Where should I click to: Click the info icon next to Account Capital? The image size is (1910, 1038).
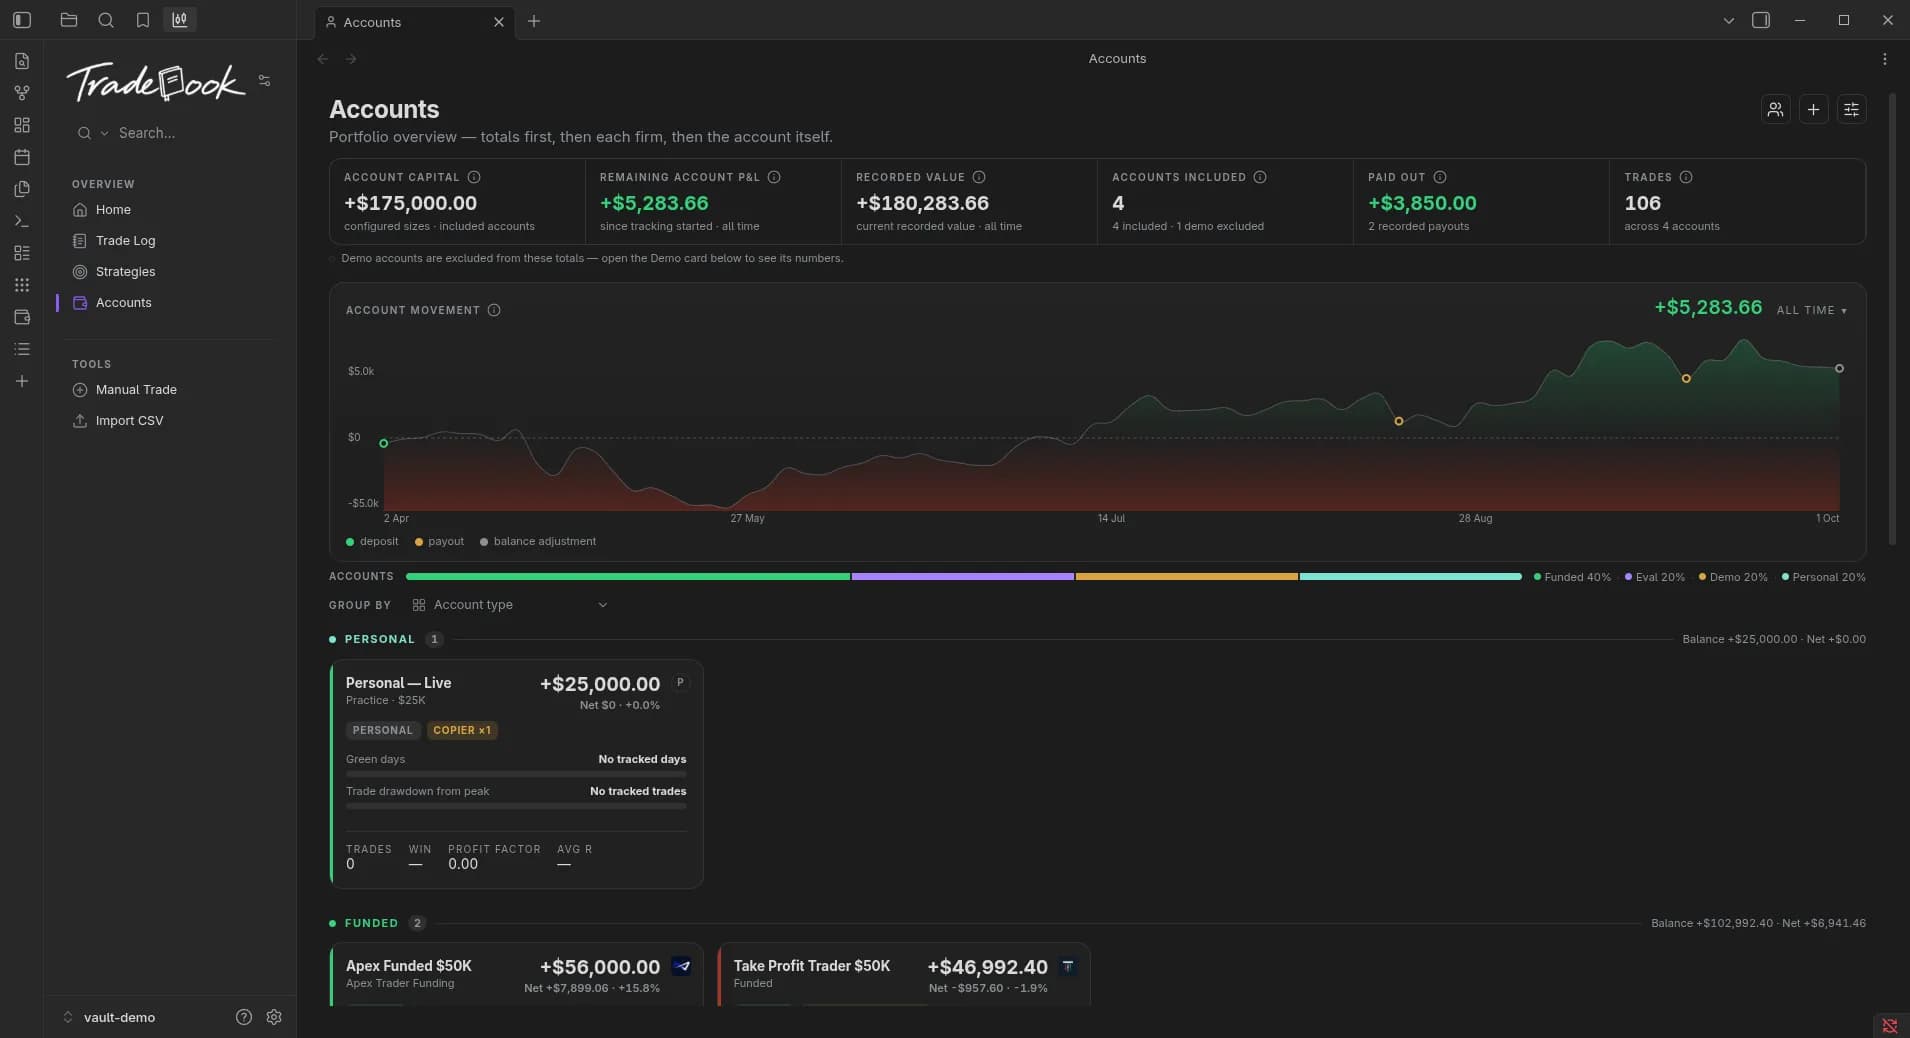pos(474,177)
